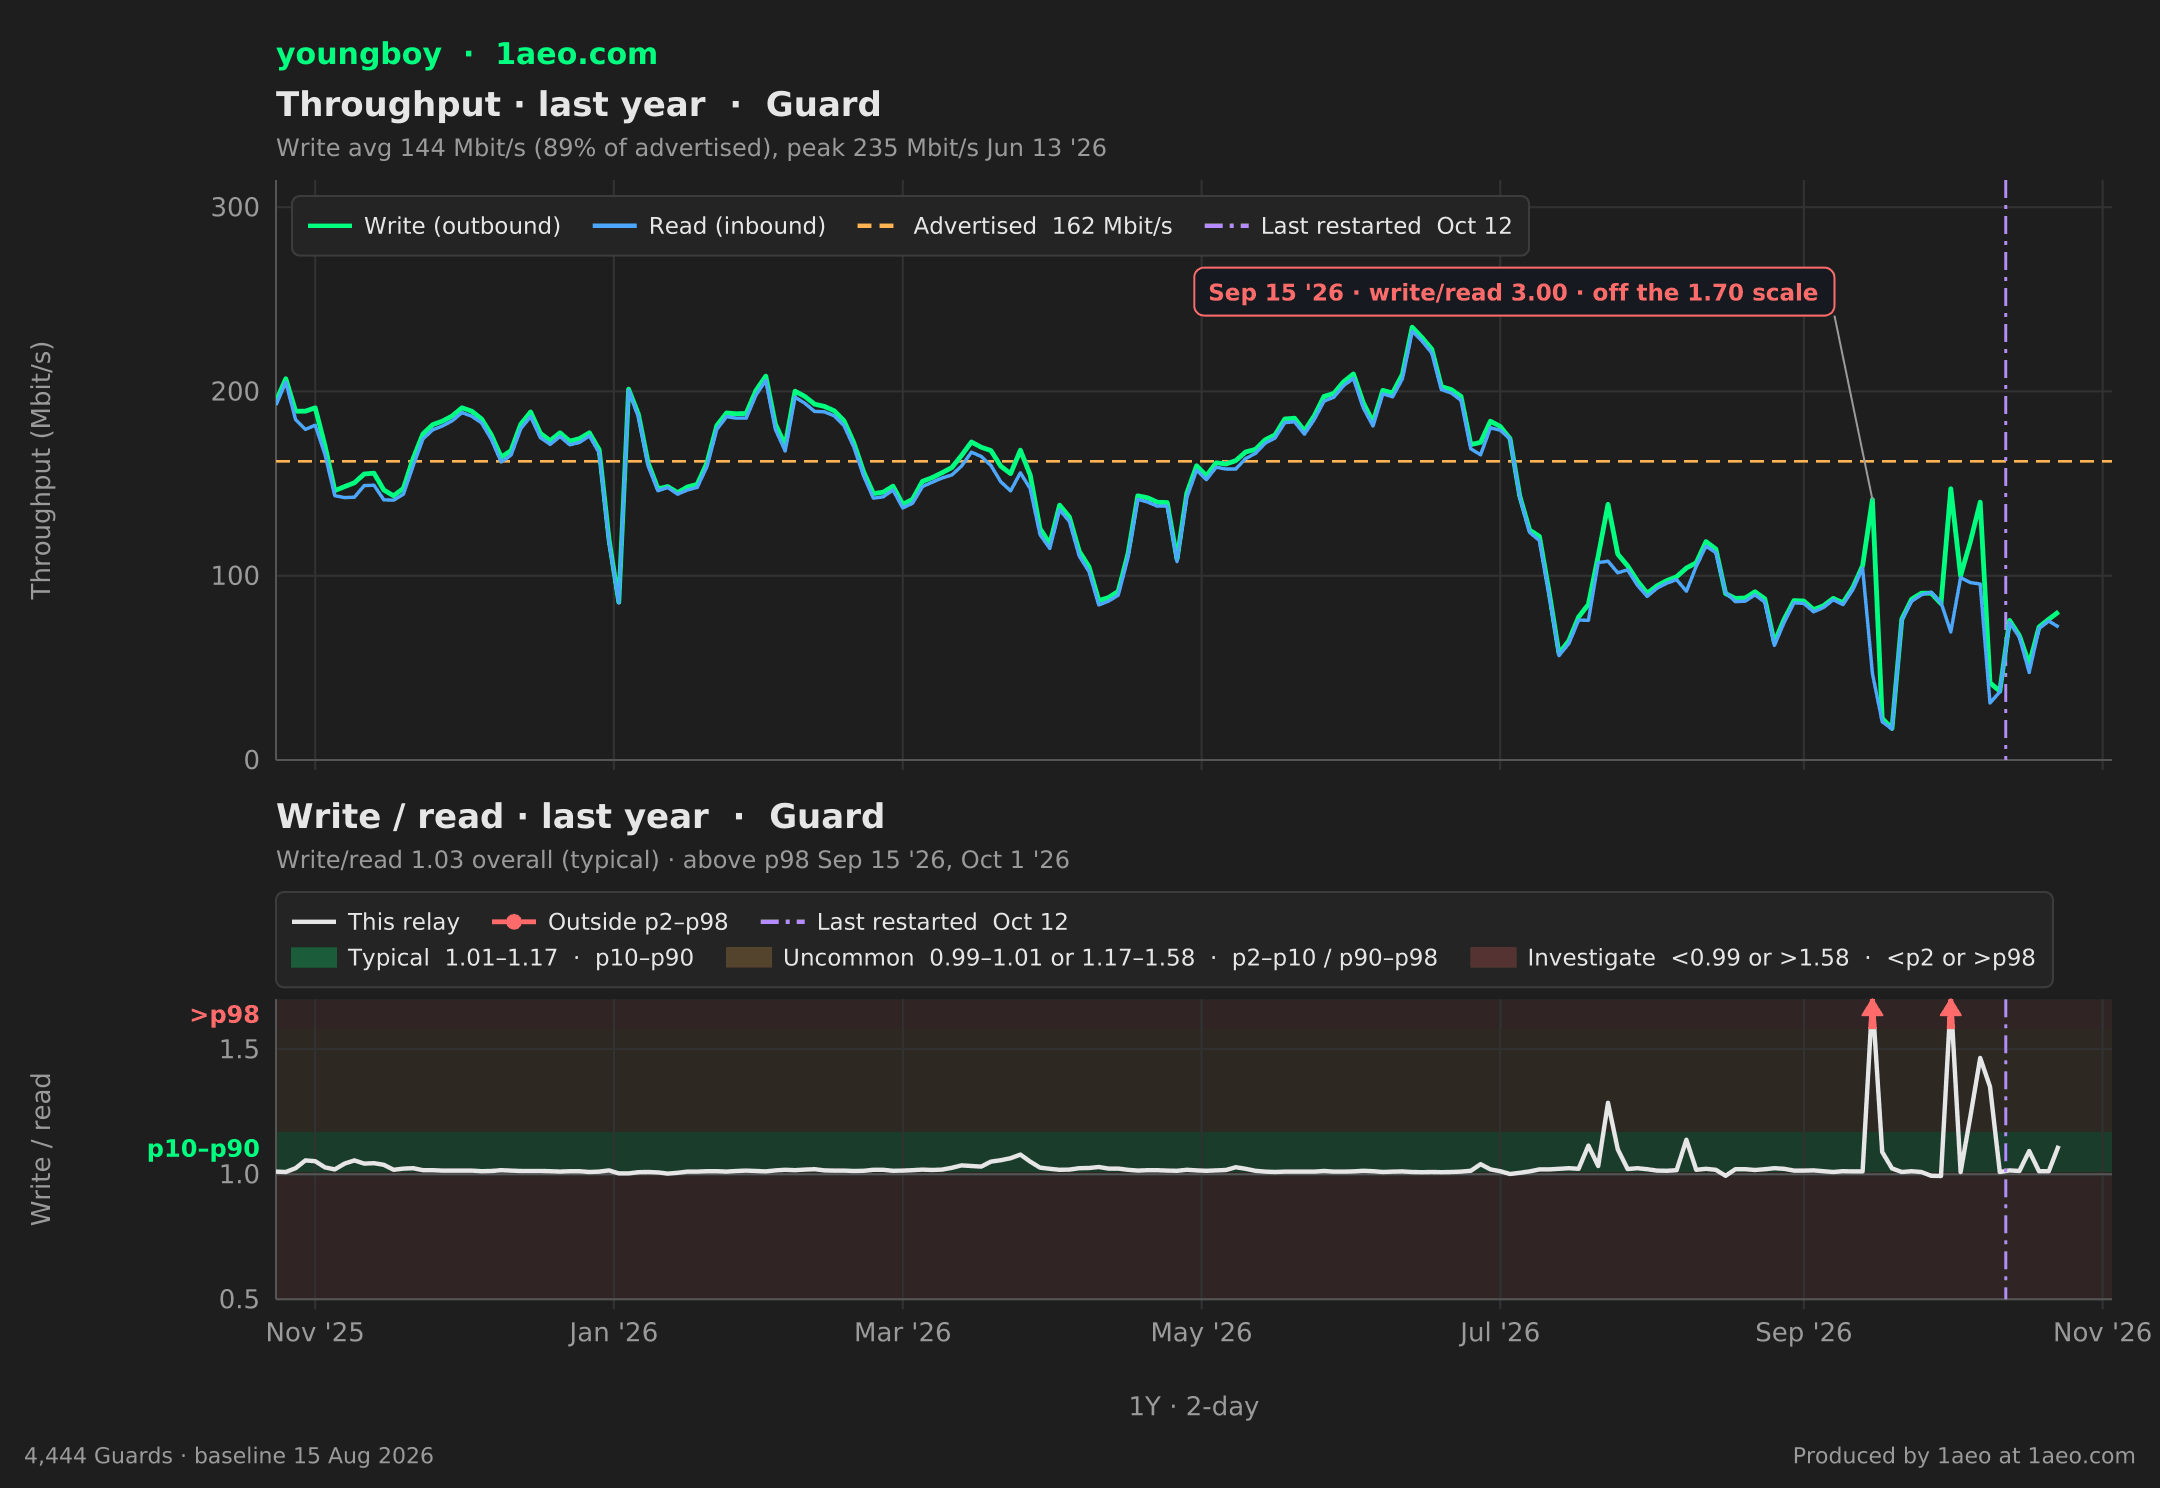Click the 'Write/read 1.03 overall' subtitle
This screenshot has width=2160, height=1488.
(x=672, y=860)
